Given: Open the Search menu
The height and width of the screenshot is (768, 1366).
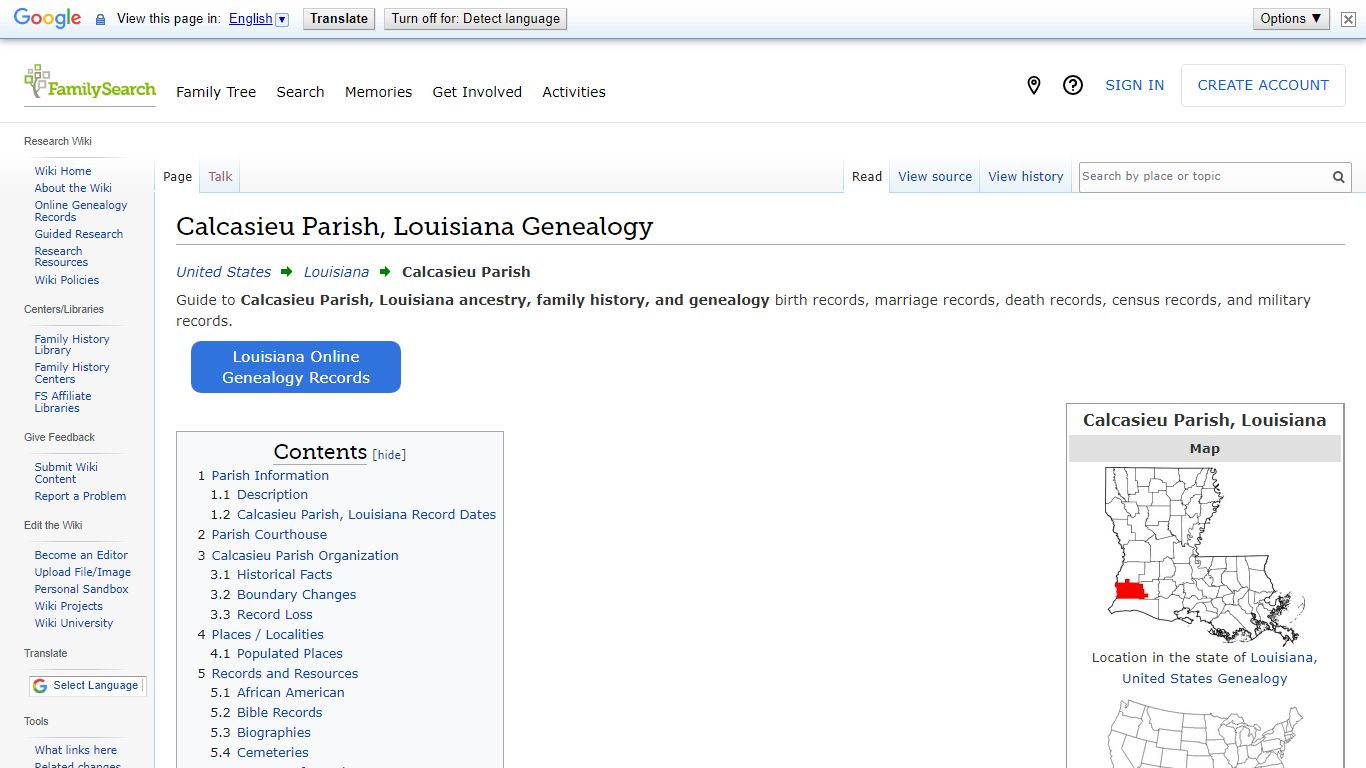Looking at the screenshot, I should coord(300,92).
